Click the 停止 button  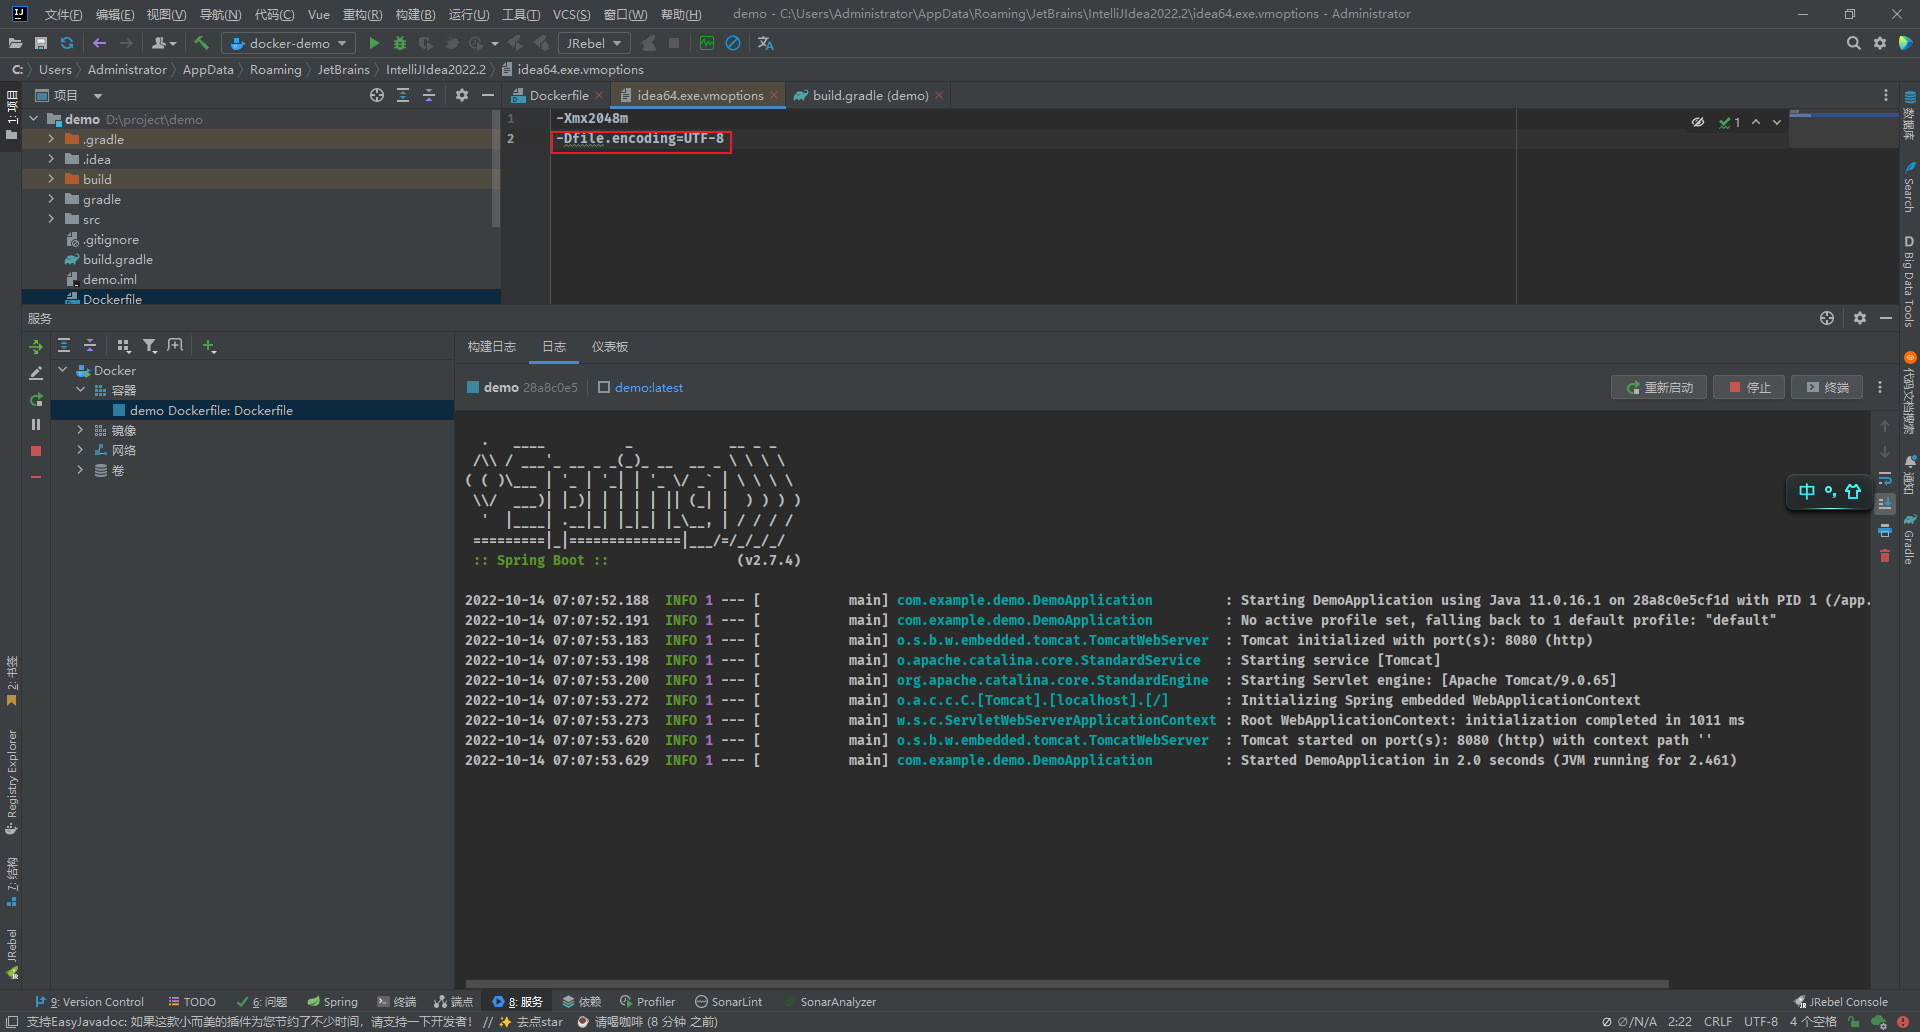[1749, 387]
